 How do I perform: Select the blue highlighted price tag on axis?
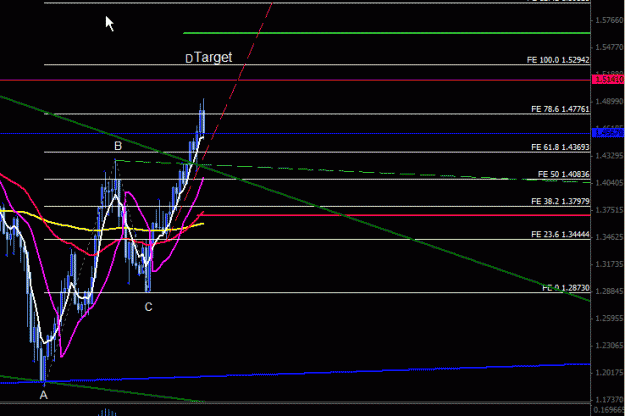(x=608, y=133)
